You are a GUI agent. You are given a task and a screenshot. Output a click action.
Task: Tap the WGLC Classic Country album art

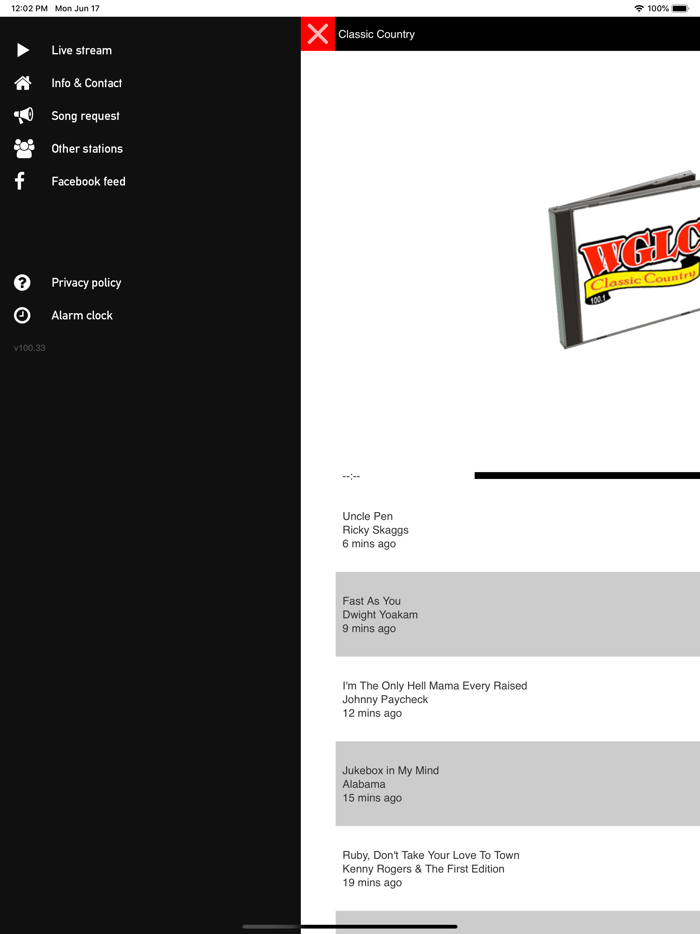pos(624,259)
